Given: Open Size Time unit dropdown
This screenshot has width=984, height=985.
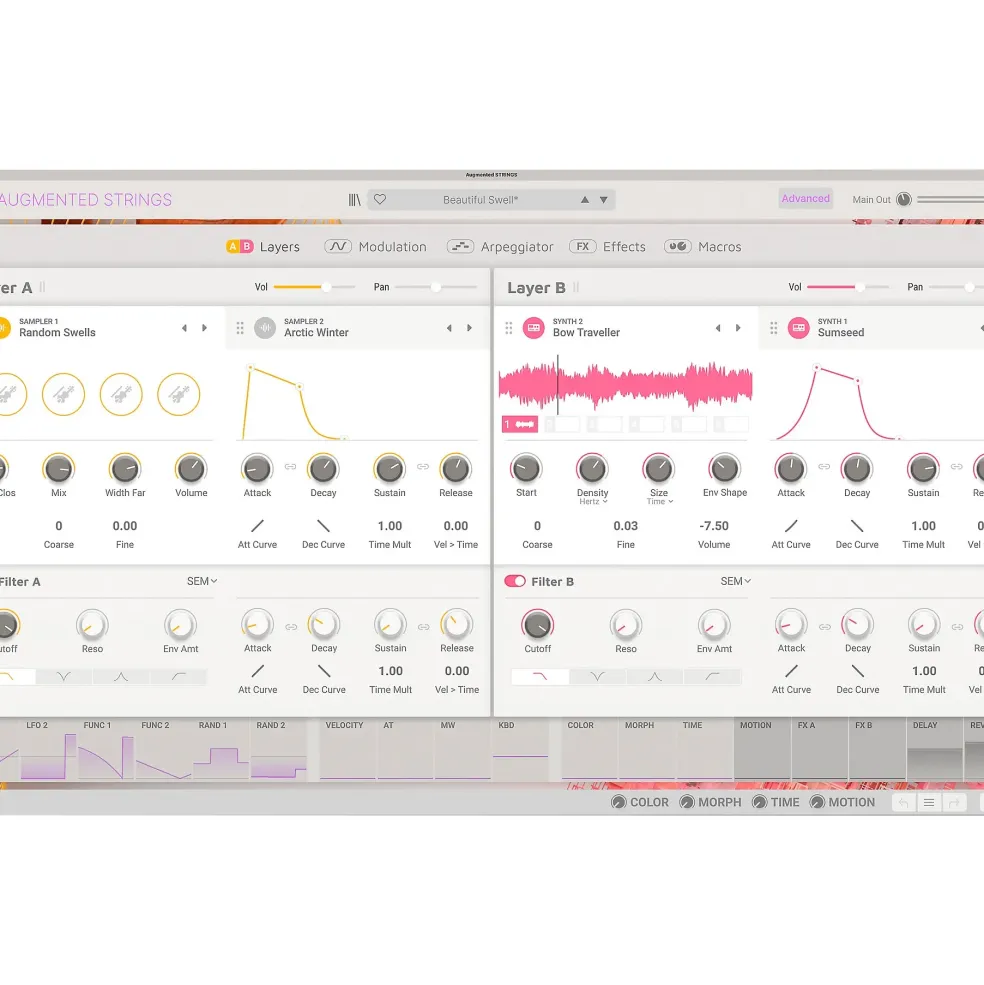Looking at the screenshot, I should point(660,501).
